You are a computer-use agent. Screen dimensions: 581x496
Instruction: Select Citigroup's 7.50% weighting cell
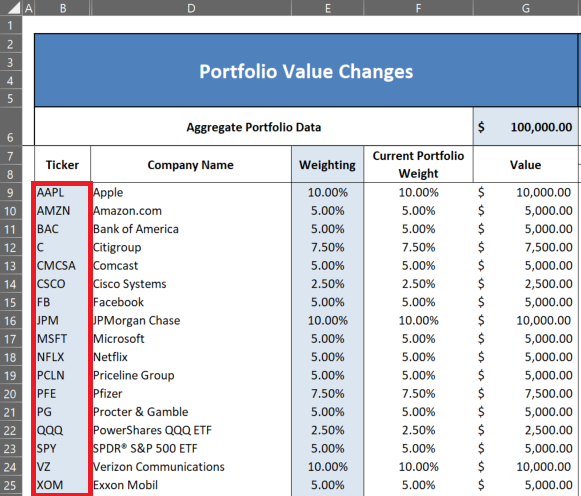click(328, 247)
